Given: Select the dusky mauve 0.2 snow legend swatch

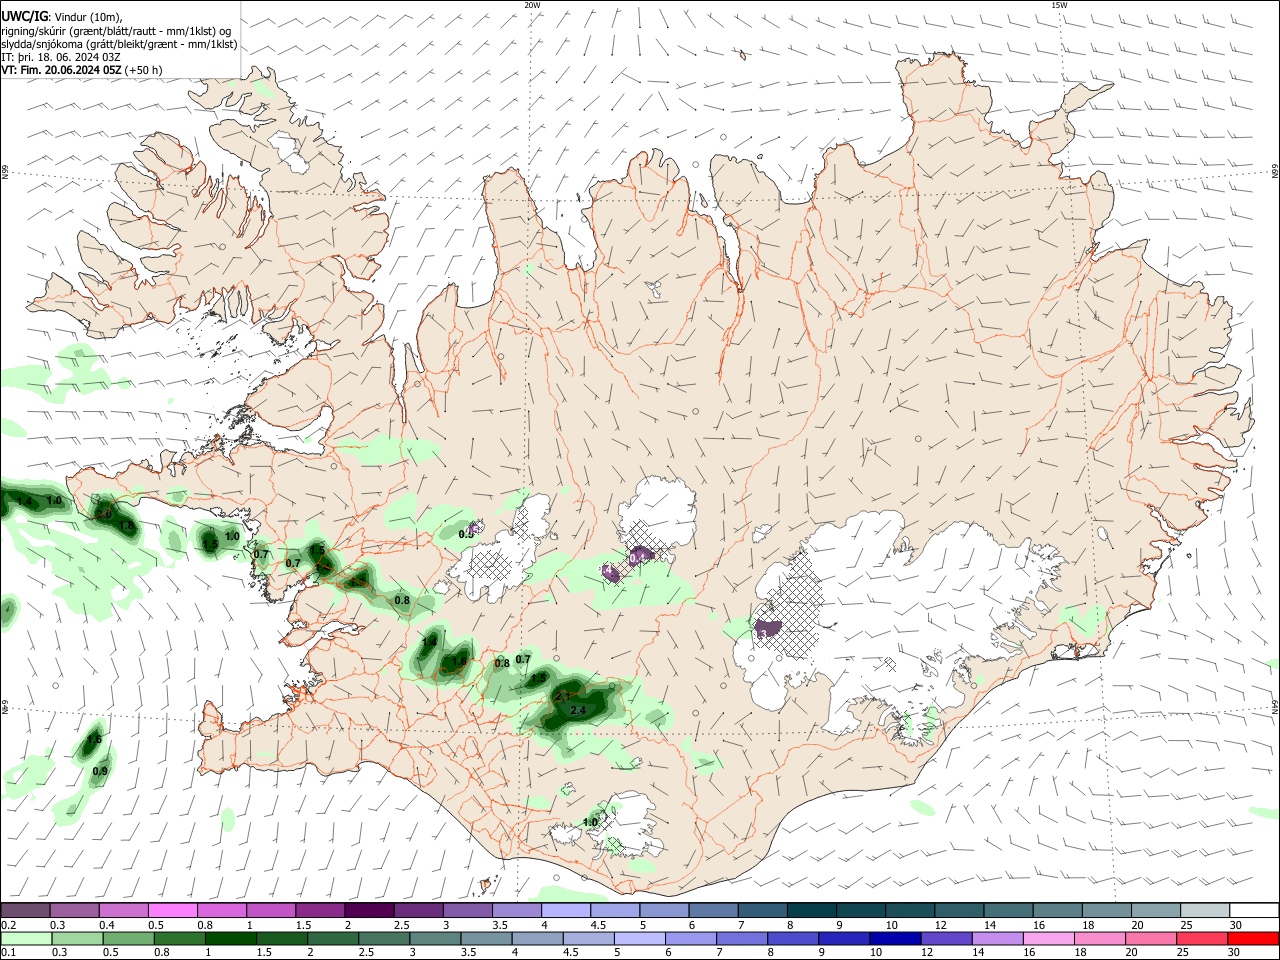Looking at the screenshot, I should click(25, 911).
